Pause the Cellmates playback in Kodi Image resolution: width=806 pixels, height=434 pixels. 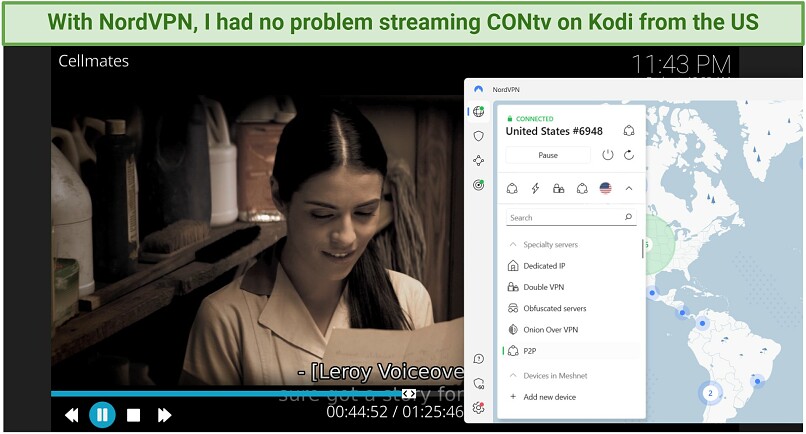click(102, 414)
